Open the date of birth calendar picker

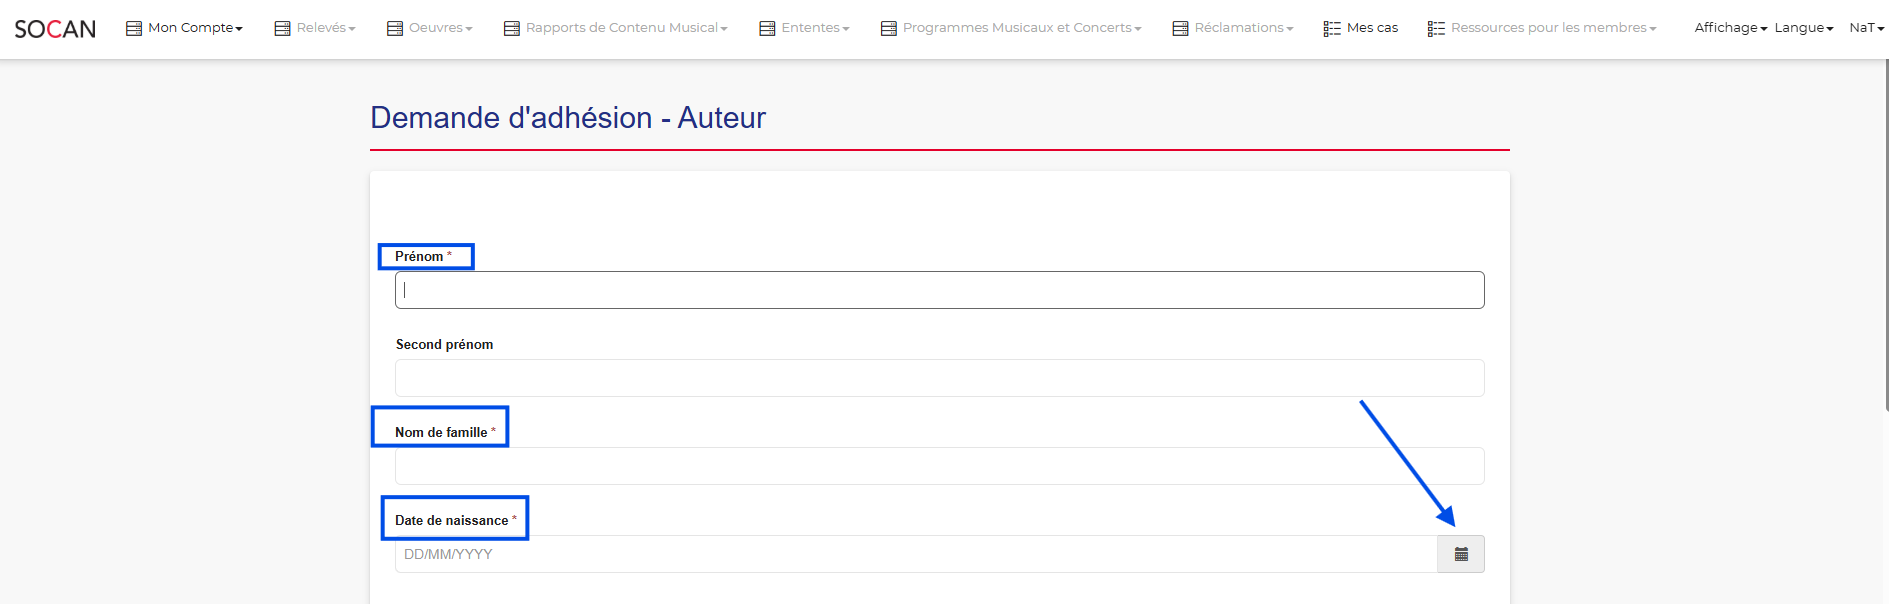coord(1460,554)
